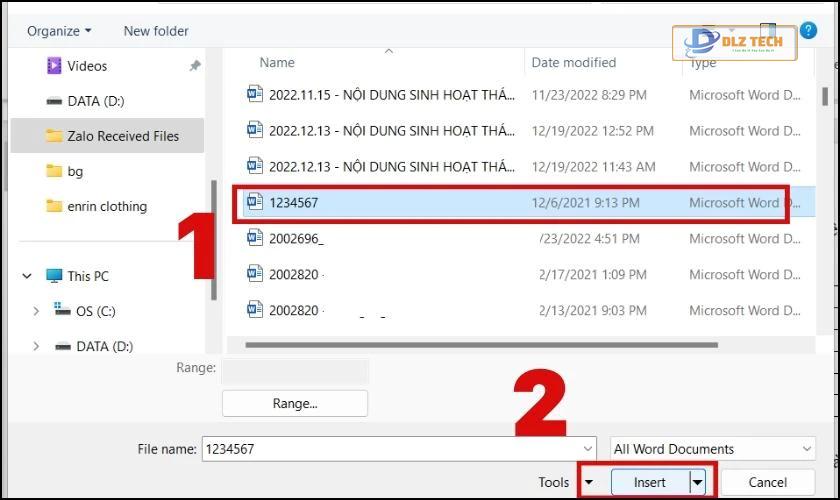
Task: Click the Word icon of file 2002696_
Action: pos(254,237)
